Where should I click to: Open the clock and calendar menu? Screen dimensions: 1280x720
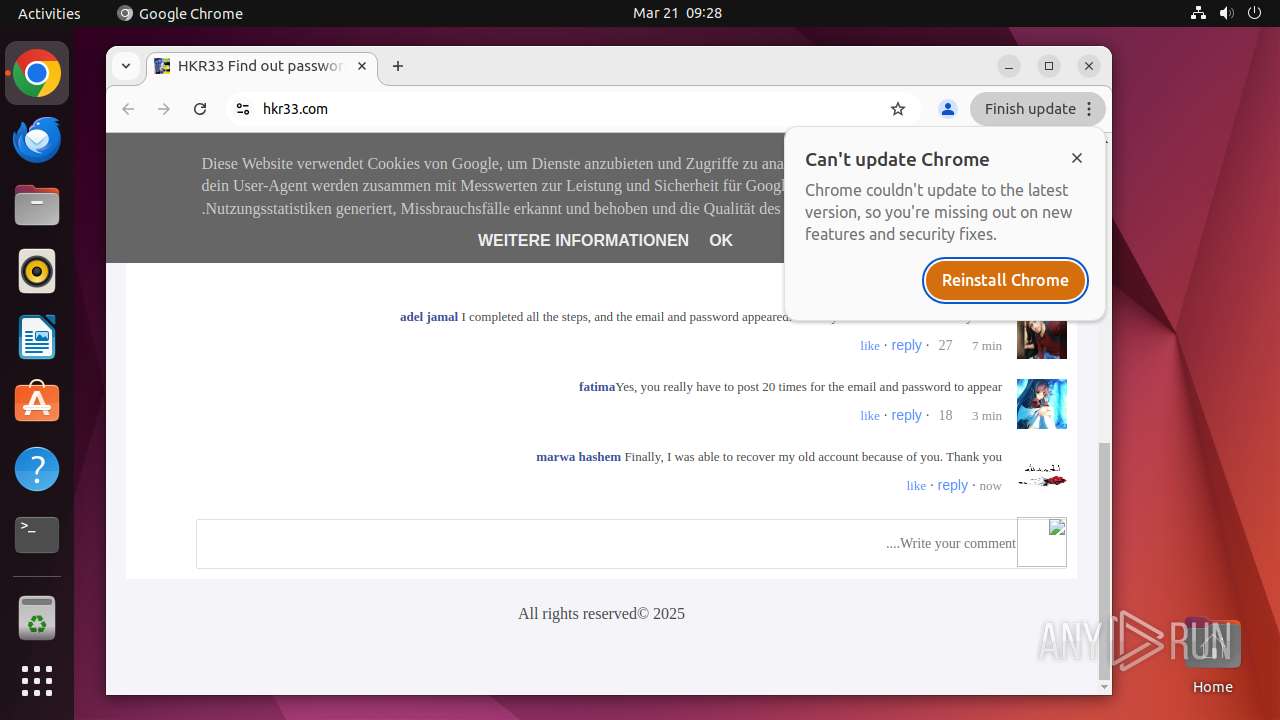click(x=677, y=13)
